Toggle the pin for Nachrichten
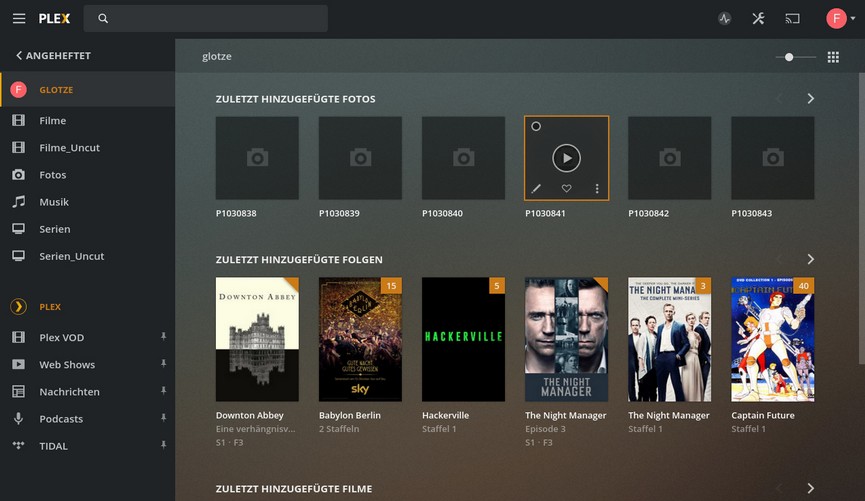 click(163, 390)
